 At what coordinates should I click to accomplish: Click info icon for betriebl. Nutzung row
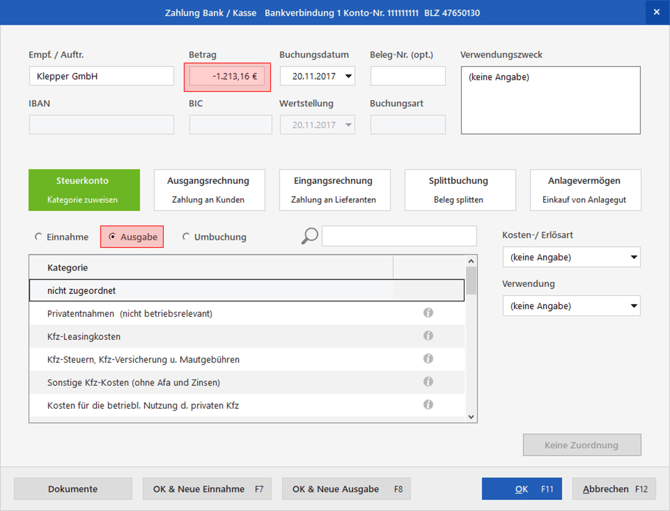428,405
